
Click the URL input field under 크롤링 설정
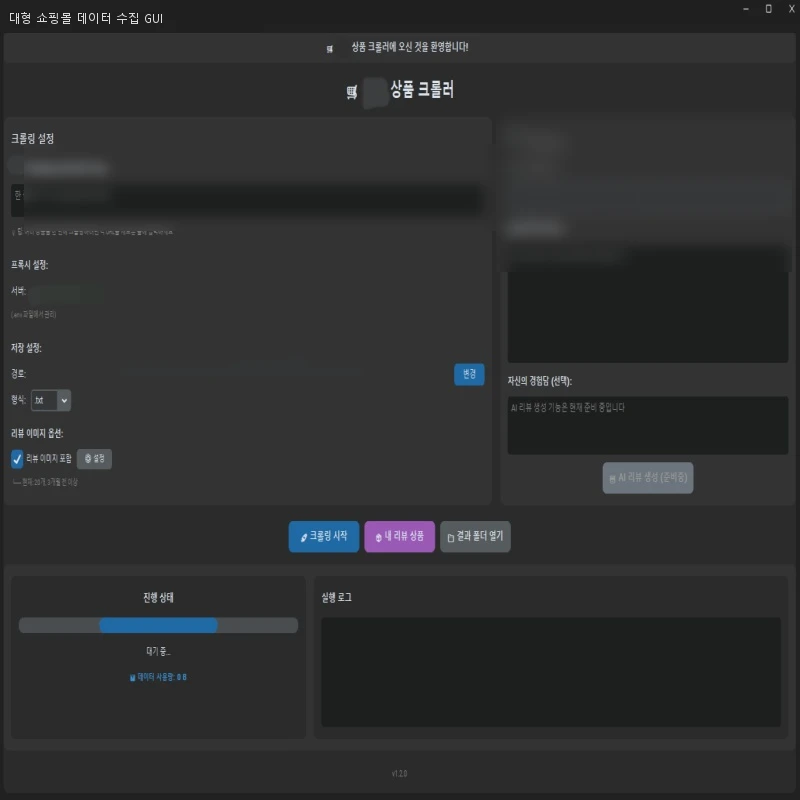click(247, 200)
